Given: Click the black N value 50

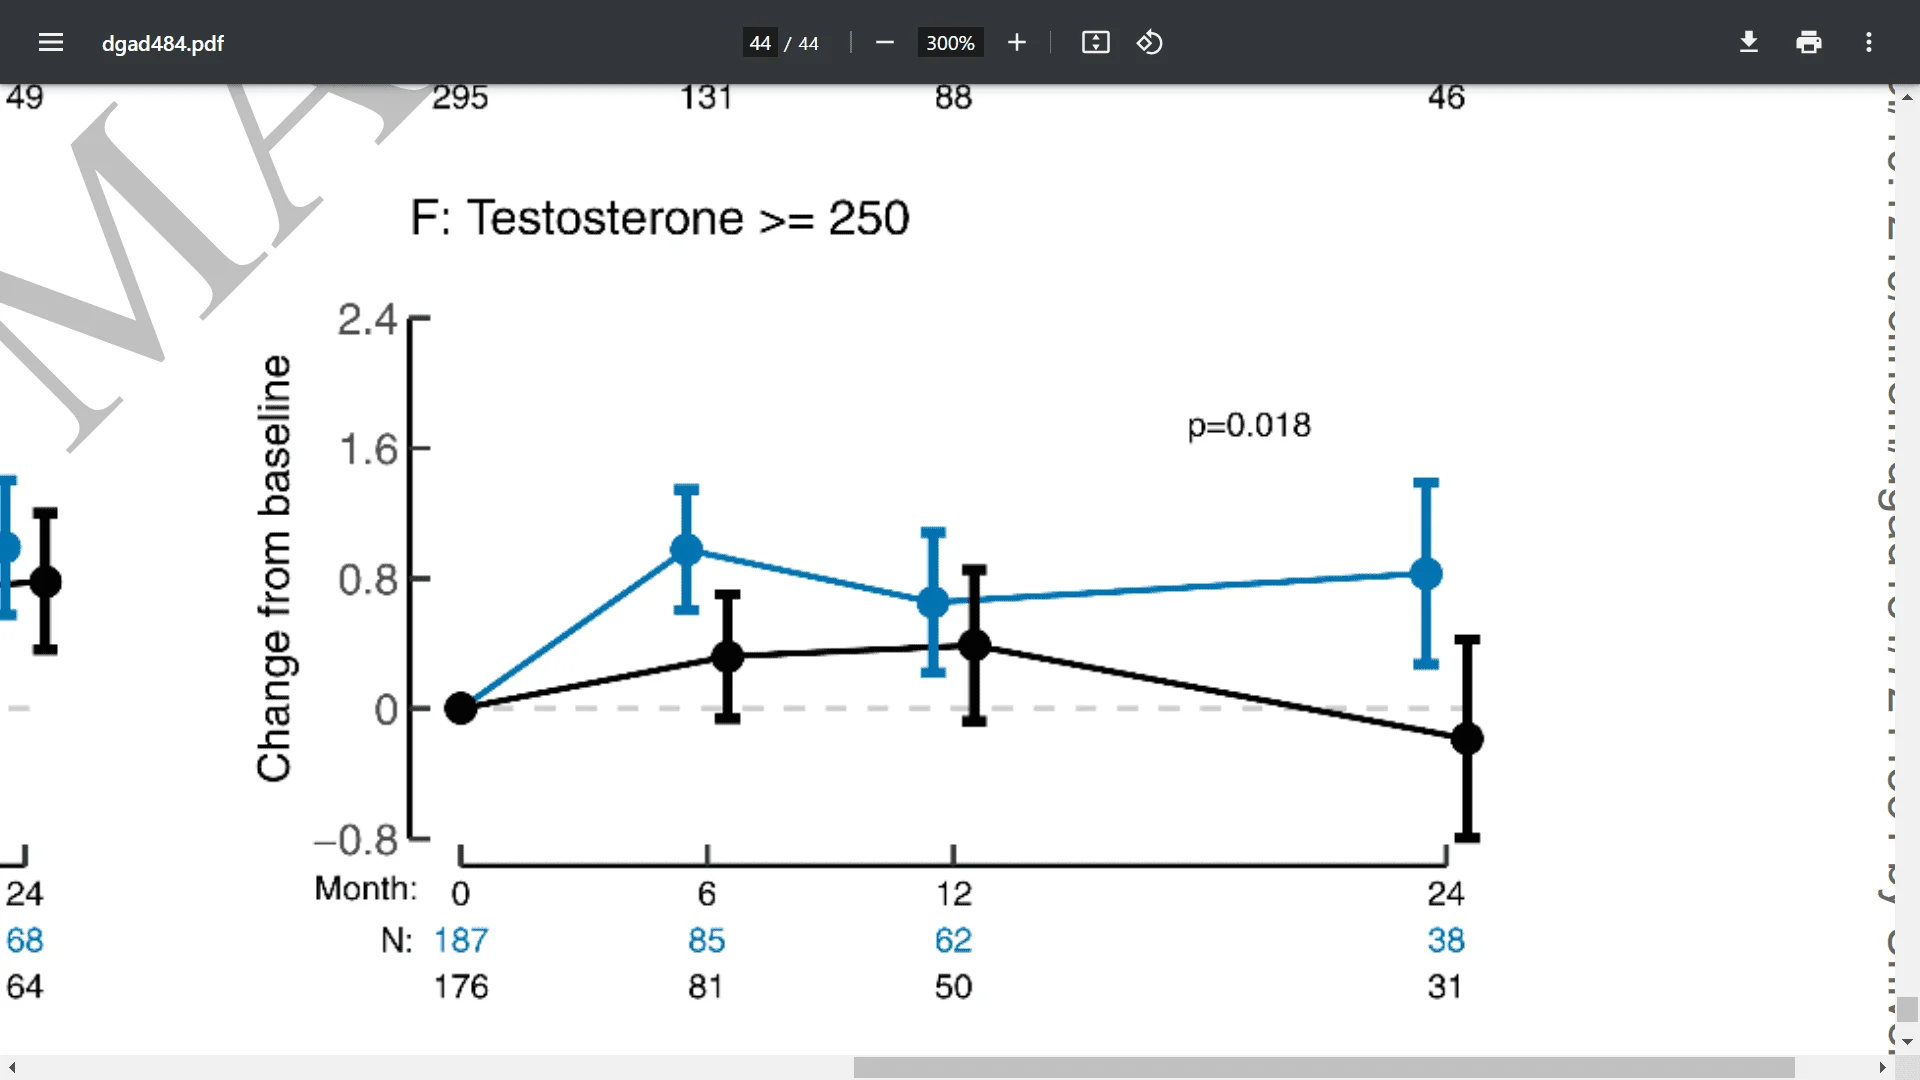Looking at the screenshot, I should pos(954,987).
